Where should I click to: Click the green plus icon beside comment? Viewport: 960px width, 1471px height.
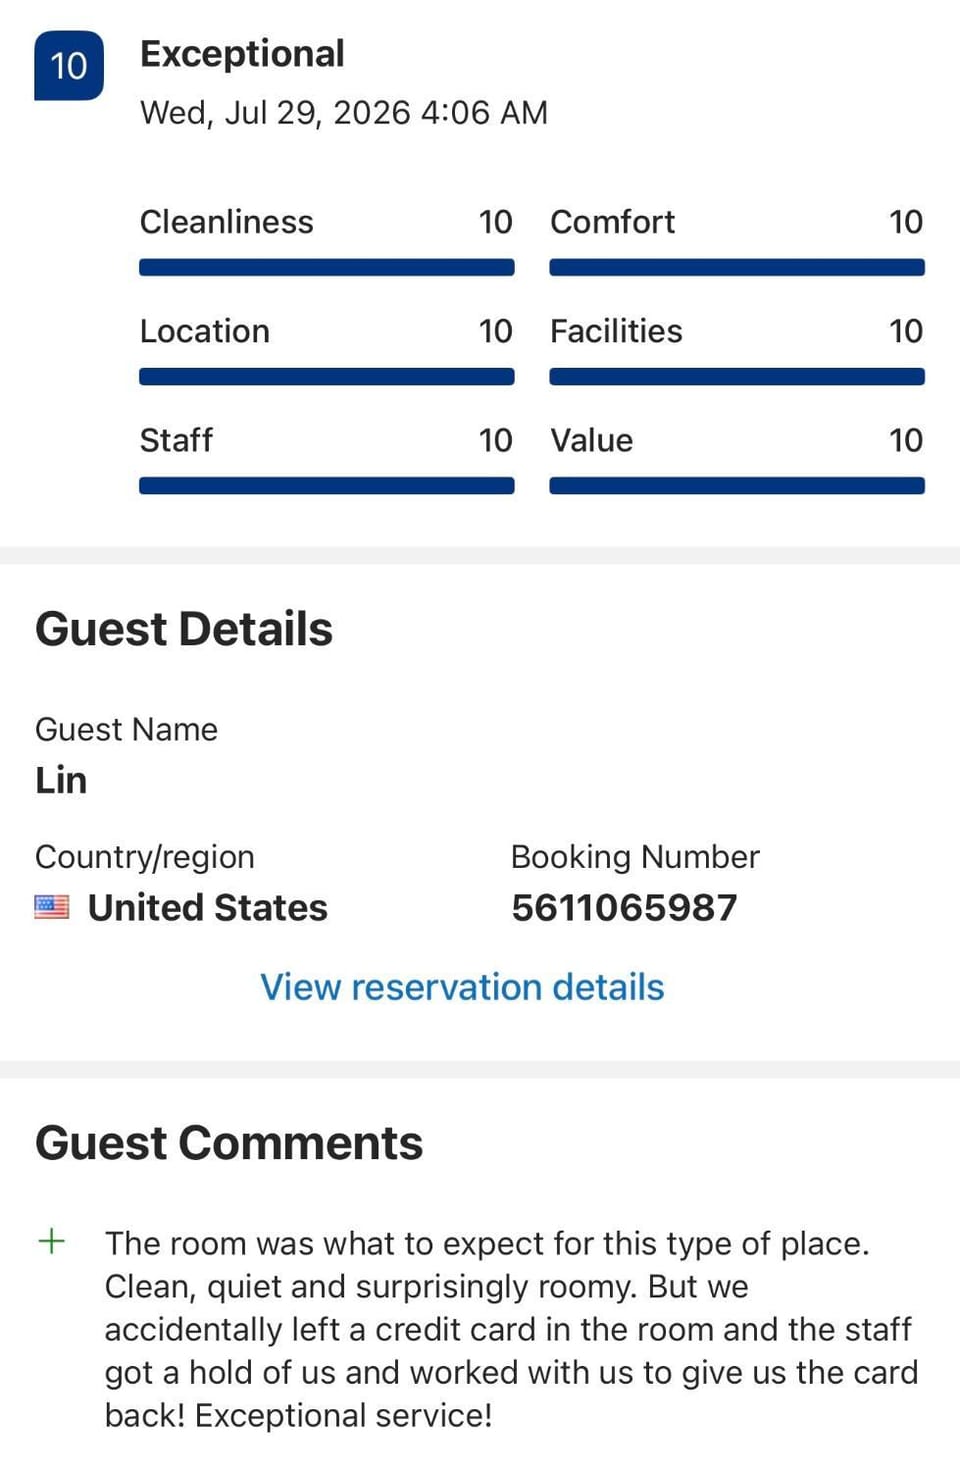point(51,1241)
